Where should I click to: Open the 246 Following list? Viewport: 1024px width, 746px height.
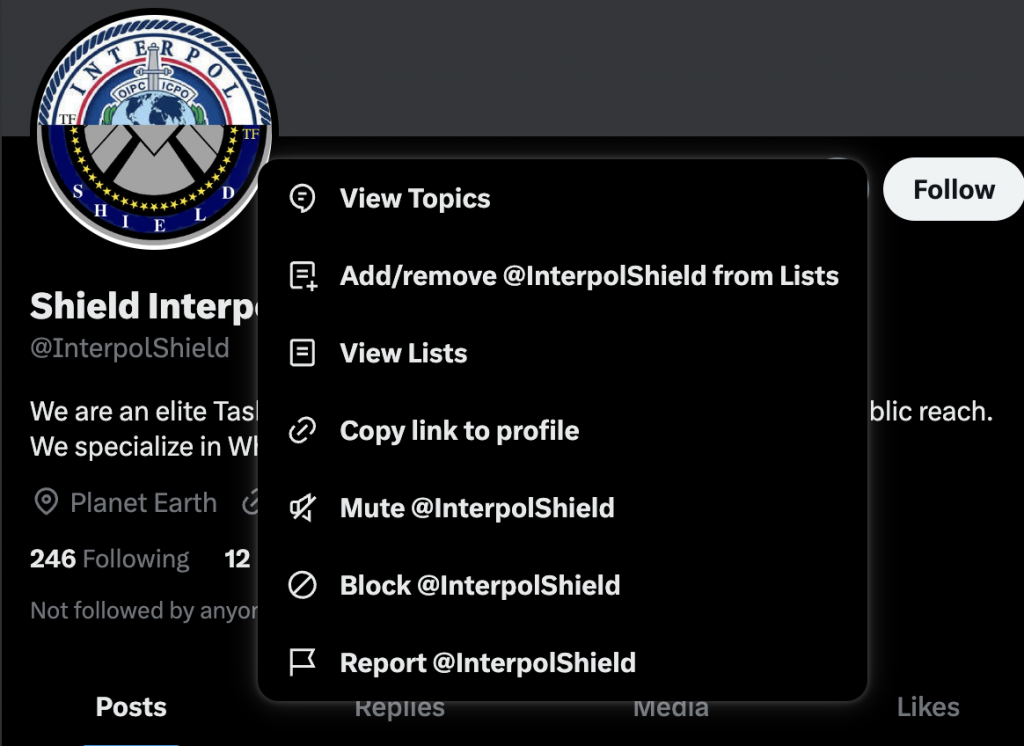pyautogui.click(x=110, y=559)
